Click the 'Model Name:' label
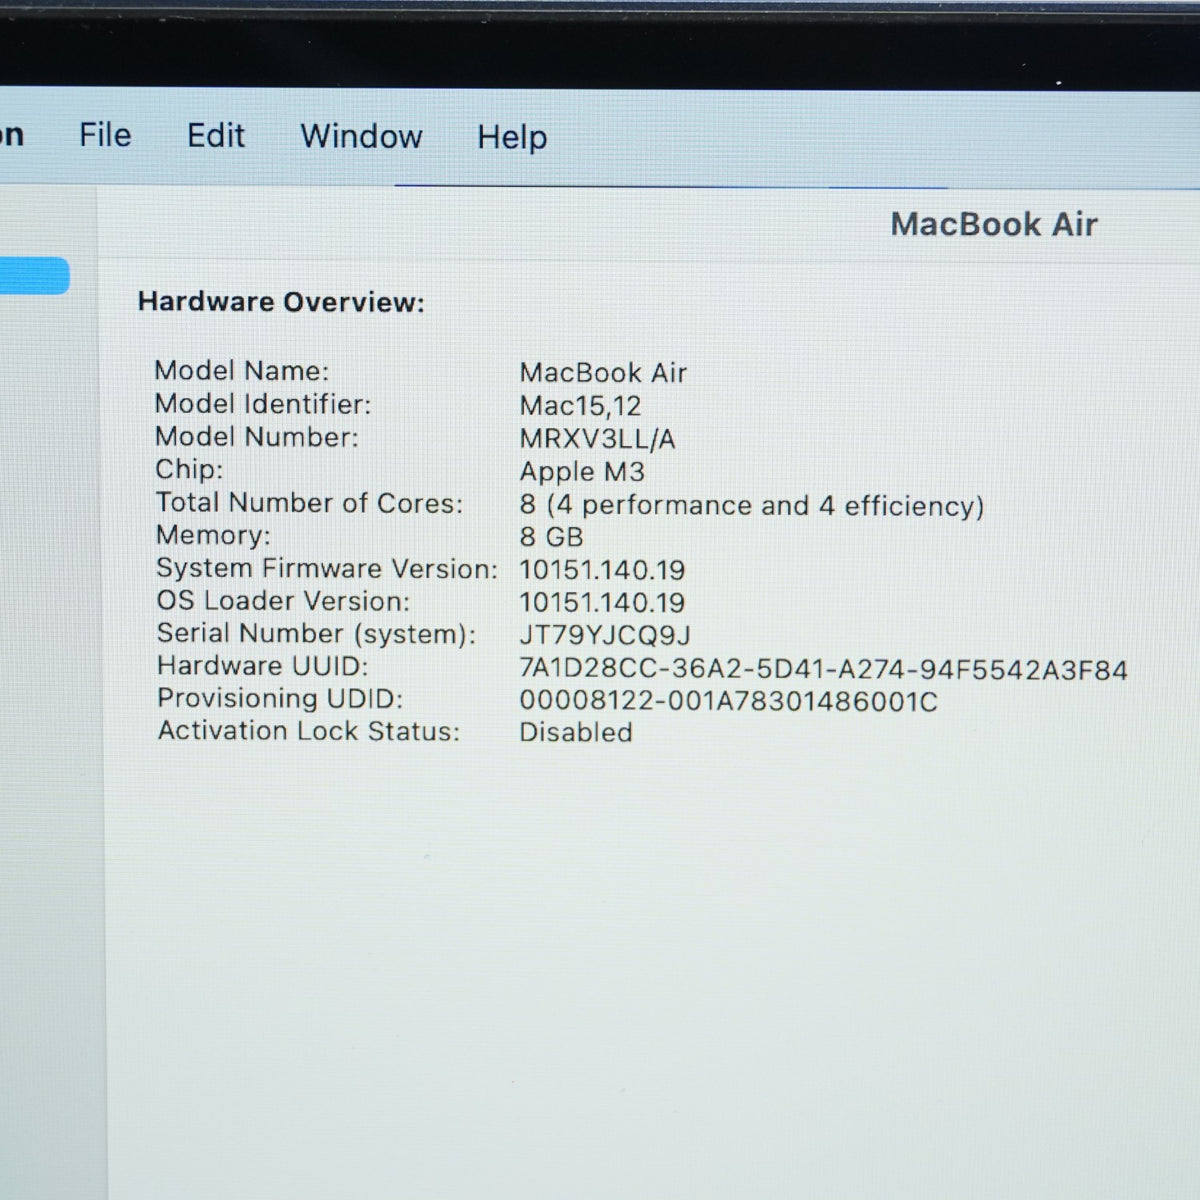Screen dimensions: 1200x1200 [241, 371]
